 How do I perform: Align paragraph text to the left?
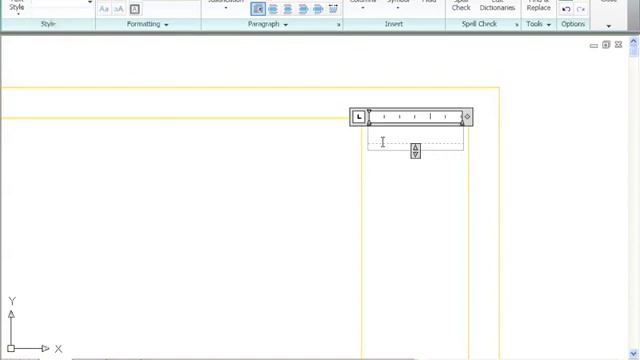(x=273, y=9)
